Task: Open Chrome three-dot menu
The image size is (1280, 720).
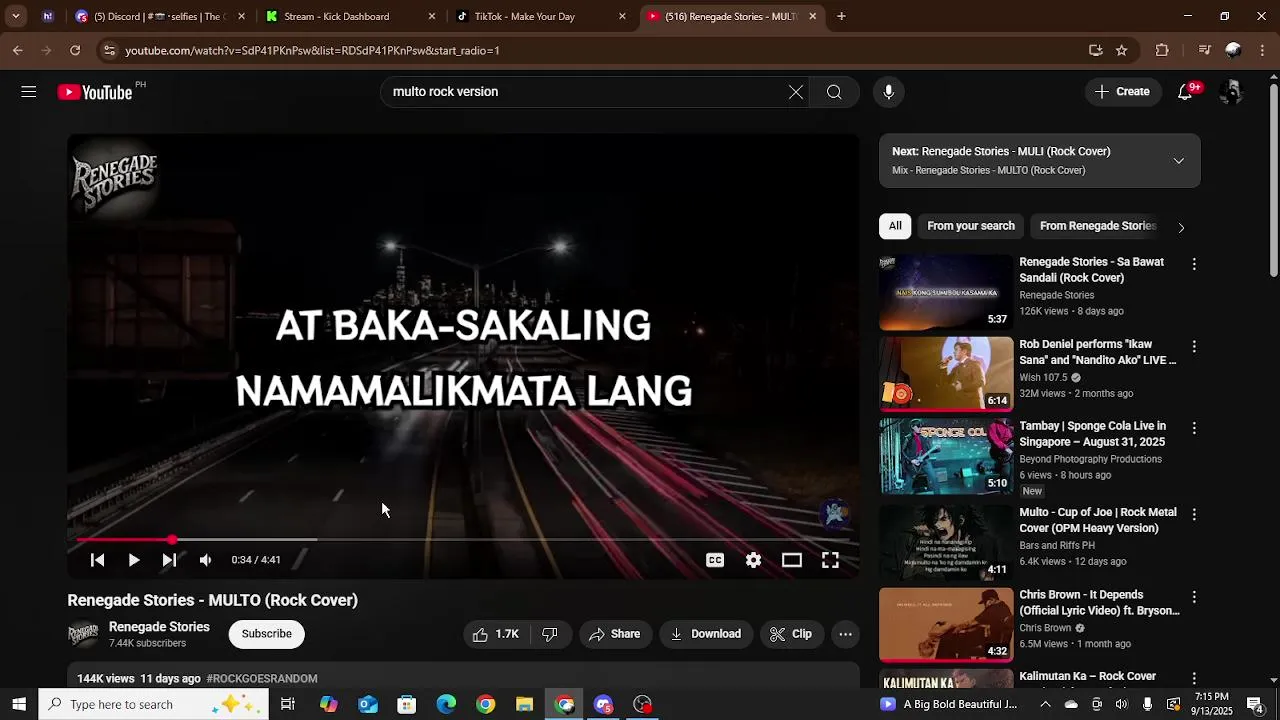Action: click(1263, 50)
